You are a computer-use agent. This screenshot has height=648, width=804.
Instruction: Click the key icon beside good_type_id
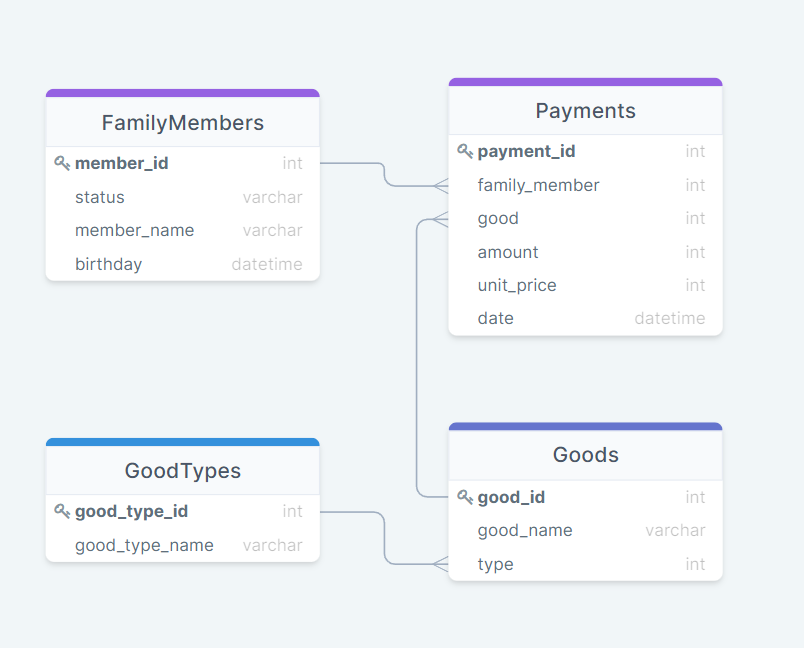point(62,511)
